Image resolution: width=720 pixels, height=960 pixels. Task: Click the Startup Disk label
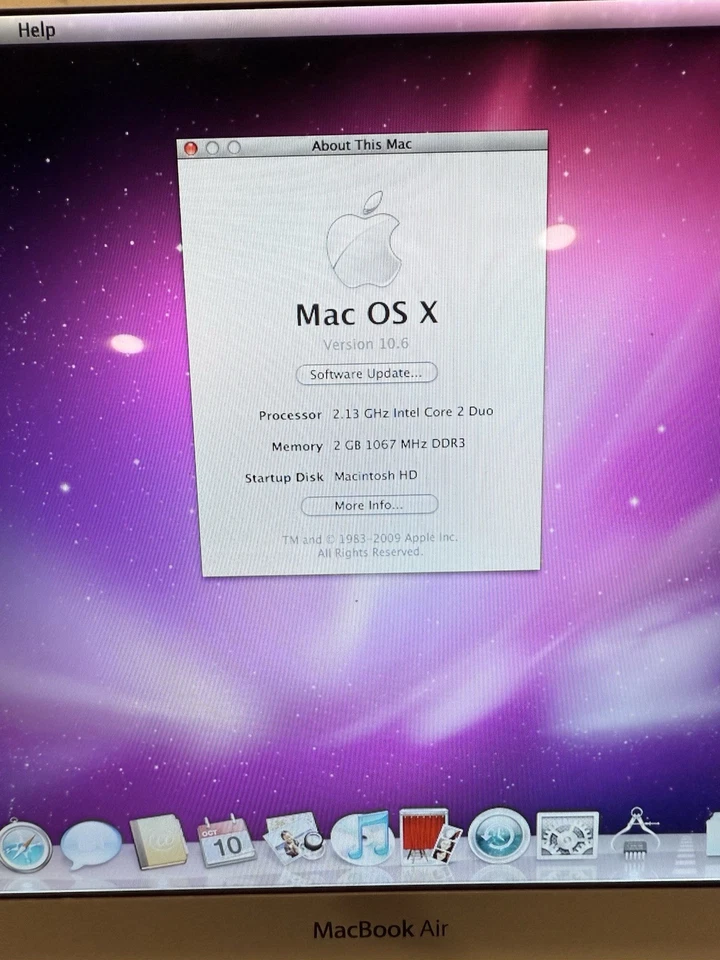click(284, 478)
